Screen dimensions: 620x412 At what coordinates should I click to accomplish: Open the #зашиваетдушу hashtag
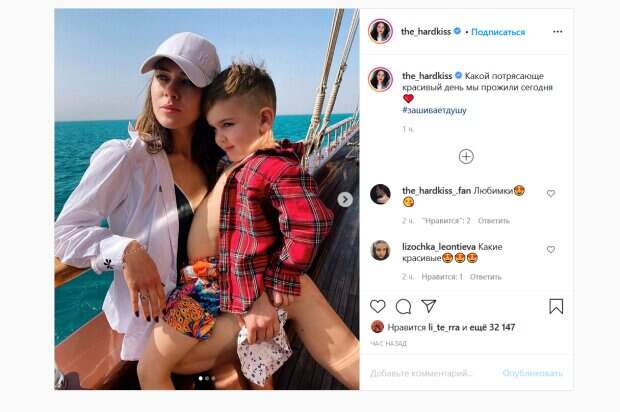pyautogui.click(x=434, y=110)
